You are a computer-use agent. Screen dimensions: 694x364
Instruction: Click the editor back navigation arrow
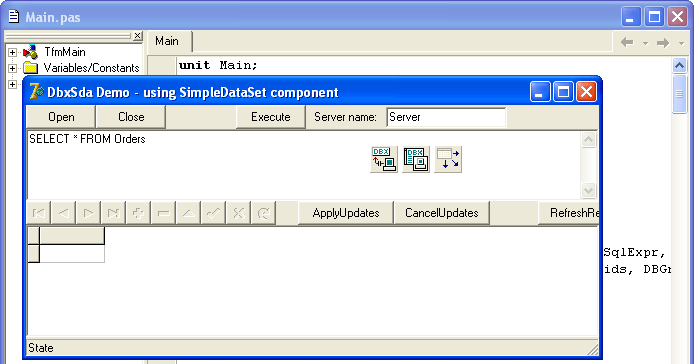coord(627,43)
